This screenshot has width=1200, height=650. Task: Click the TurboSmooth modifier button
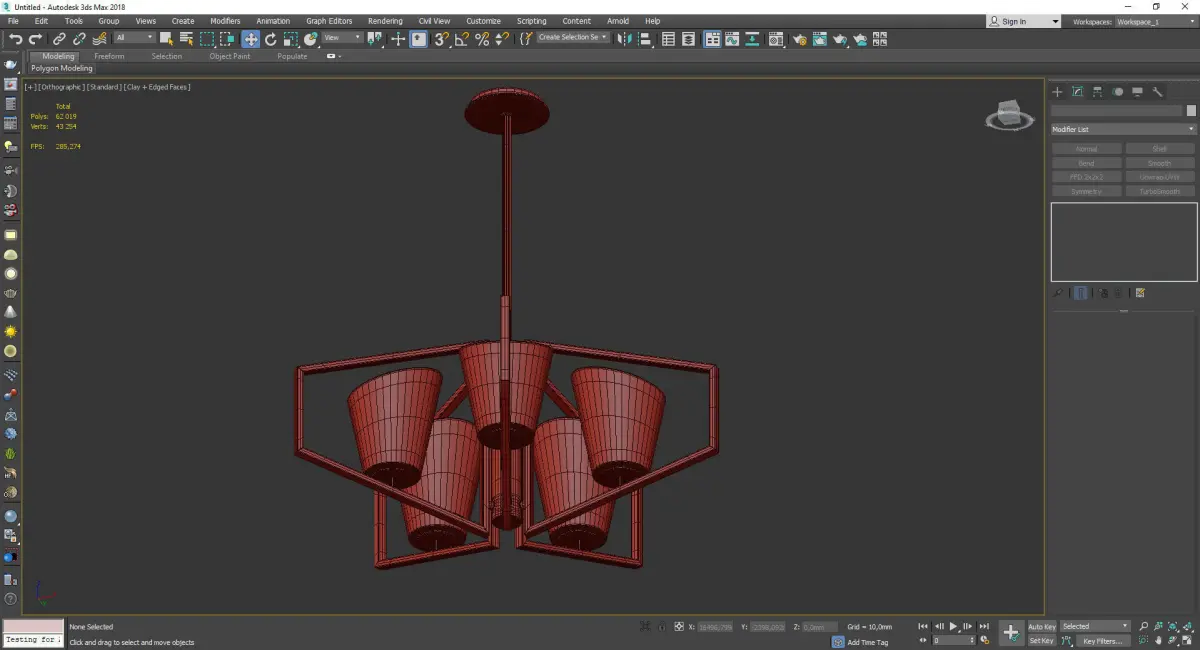coord(1160,191)
